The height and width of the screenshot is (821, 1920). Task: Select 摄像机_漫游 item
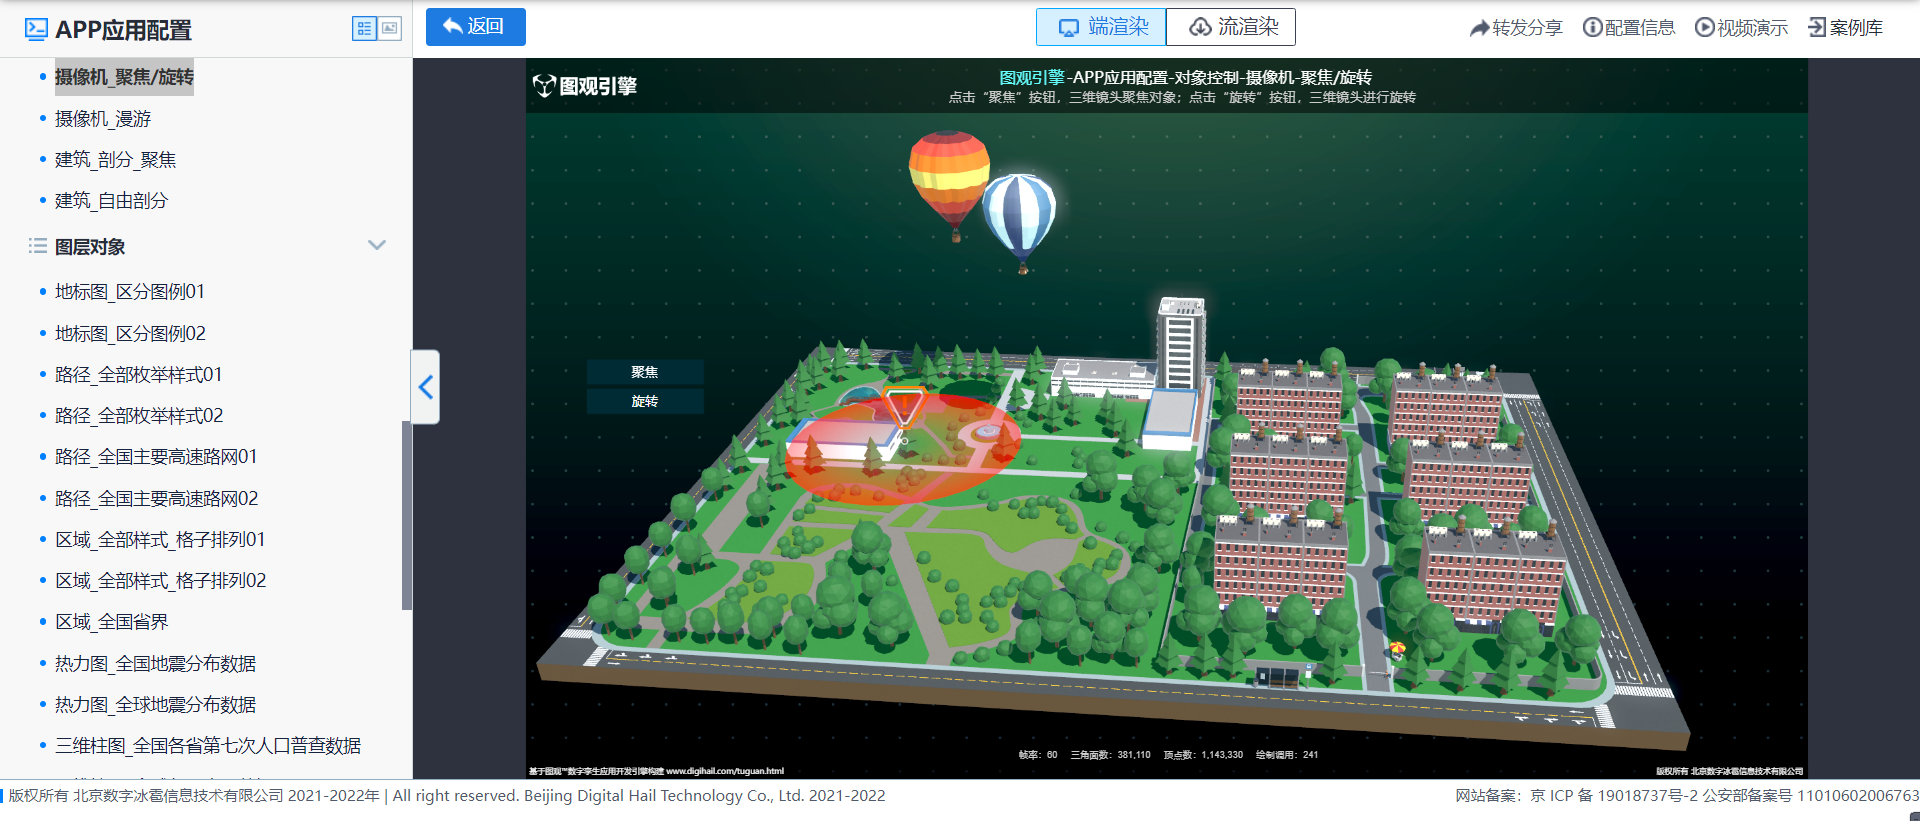[x=103, y=119]
